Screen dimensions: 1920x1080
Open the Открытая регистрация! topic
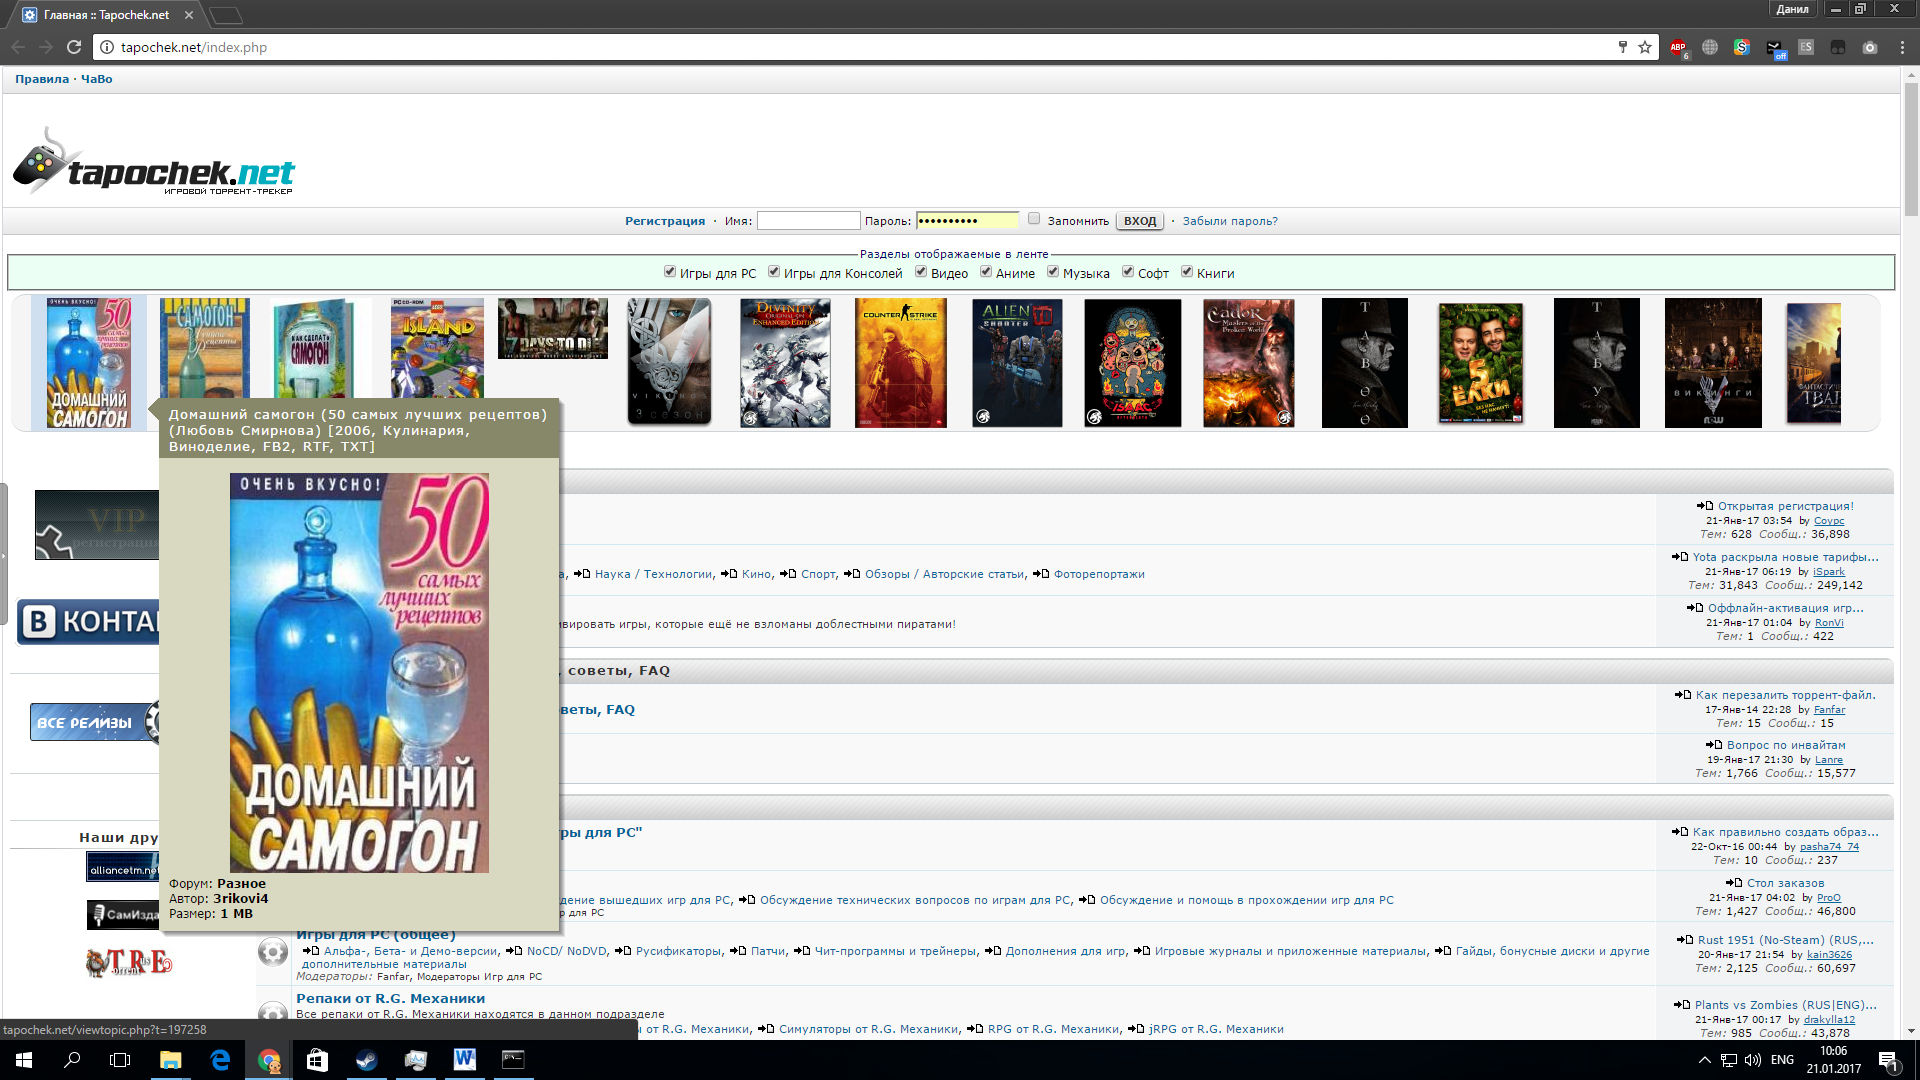pos(1786,506)
